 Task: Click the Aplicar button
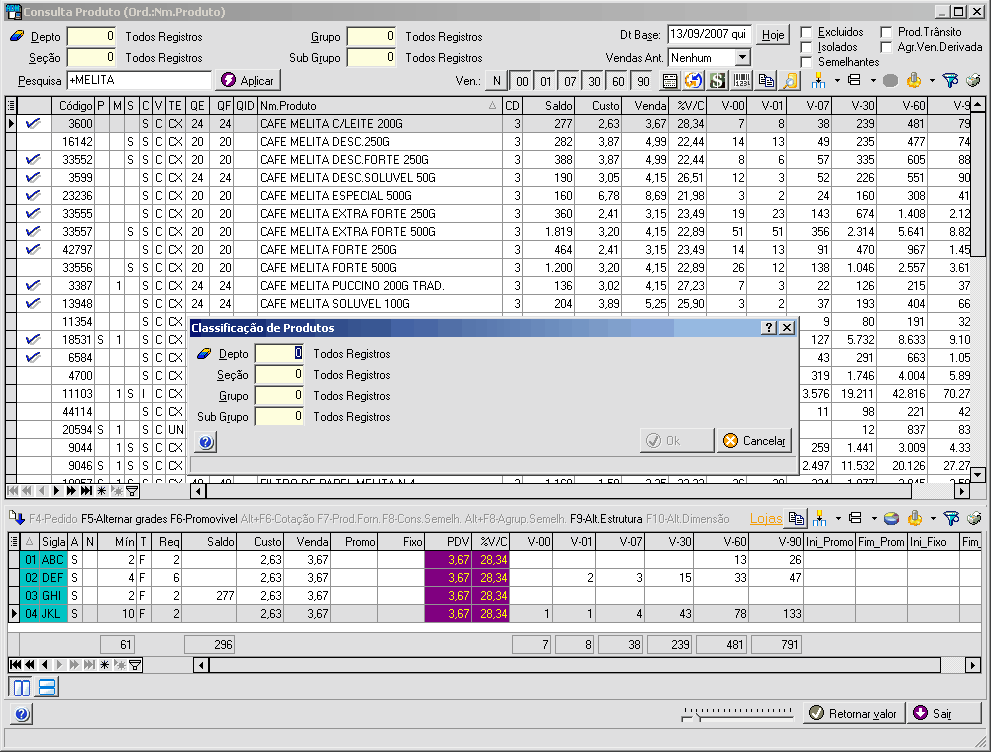pyautogui.click(x=248, y=80)
